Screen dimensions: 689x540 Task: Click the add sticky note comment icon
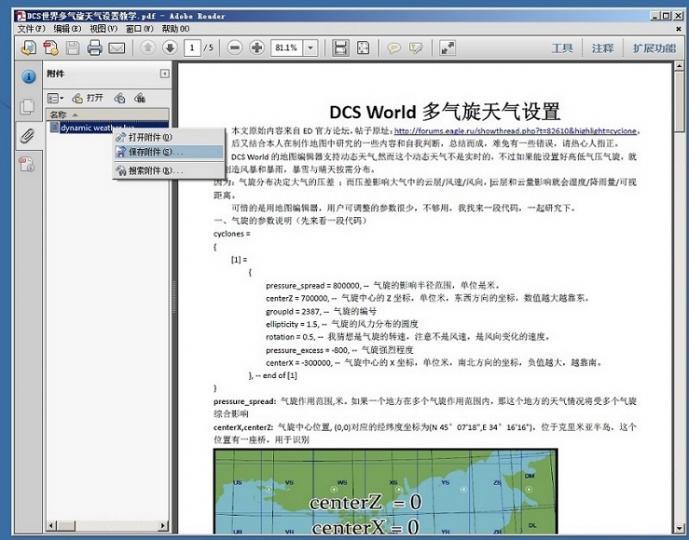394,48
